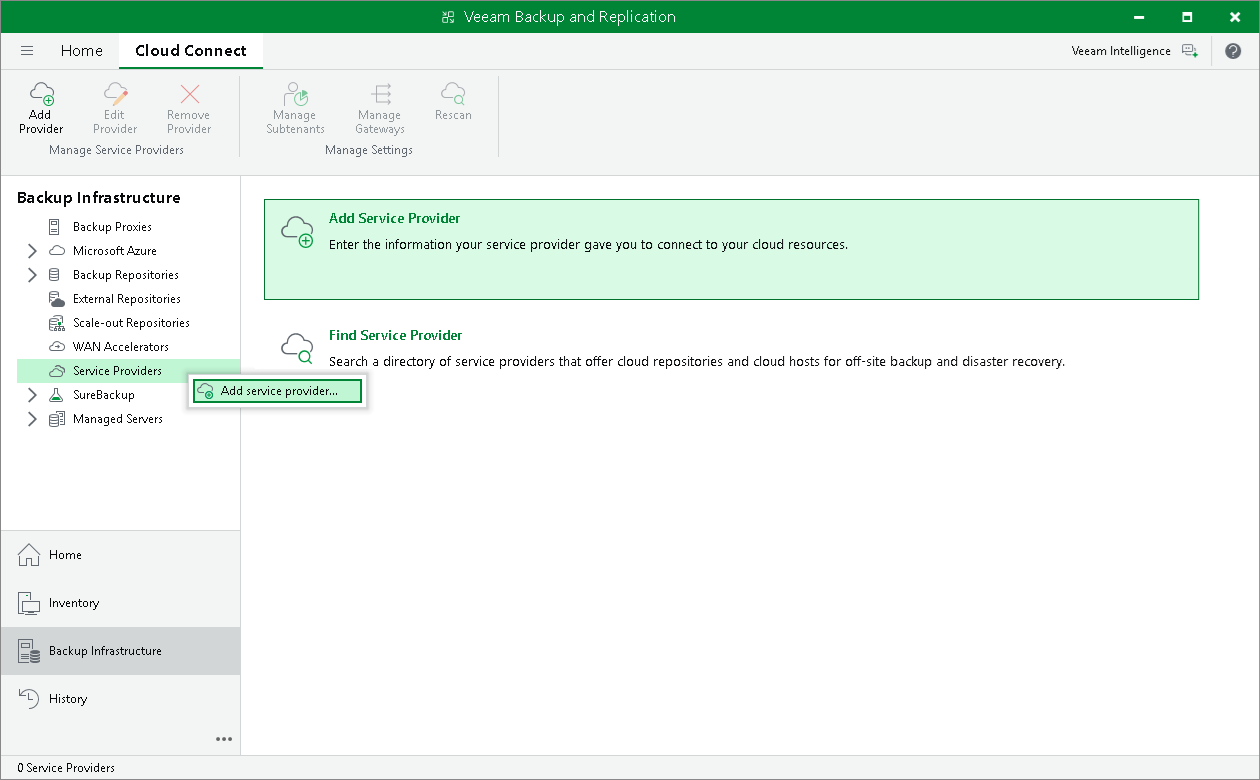Select Backup Proxies in the tree
1260x780 pixels.
coord(112,227)
